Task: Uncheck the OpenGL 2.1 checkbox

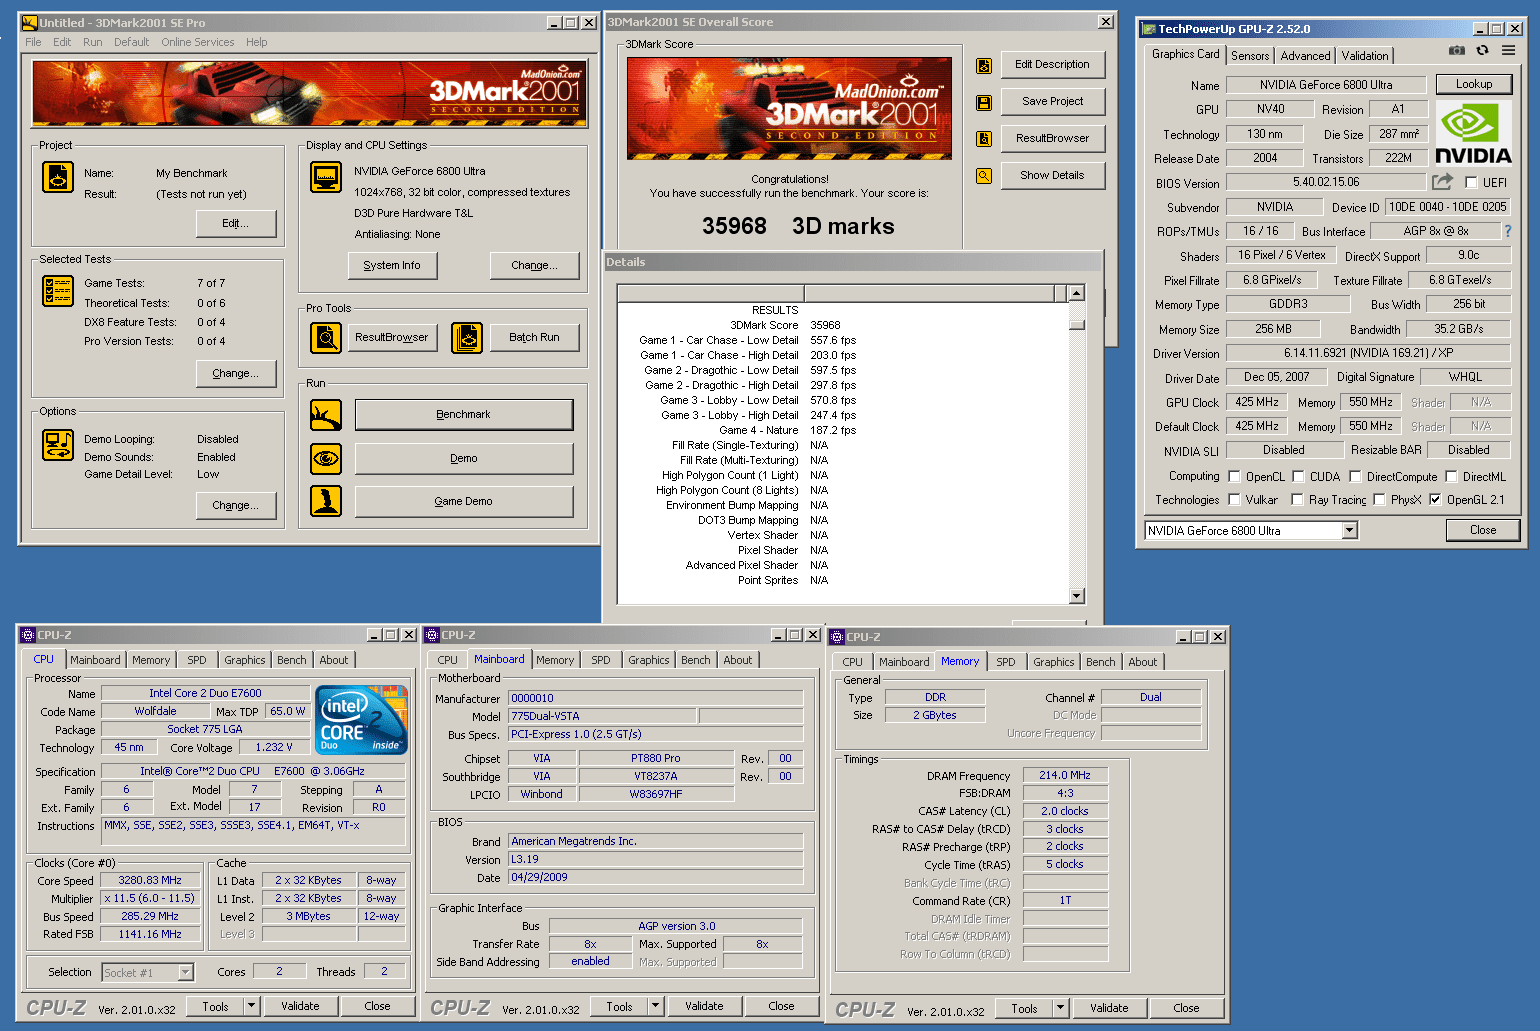Action: point(1435,500)
